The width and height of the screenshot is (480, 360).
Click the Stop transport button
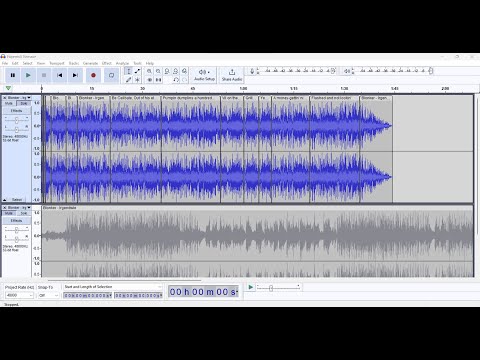tap(44, 75)
